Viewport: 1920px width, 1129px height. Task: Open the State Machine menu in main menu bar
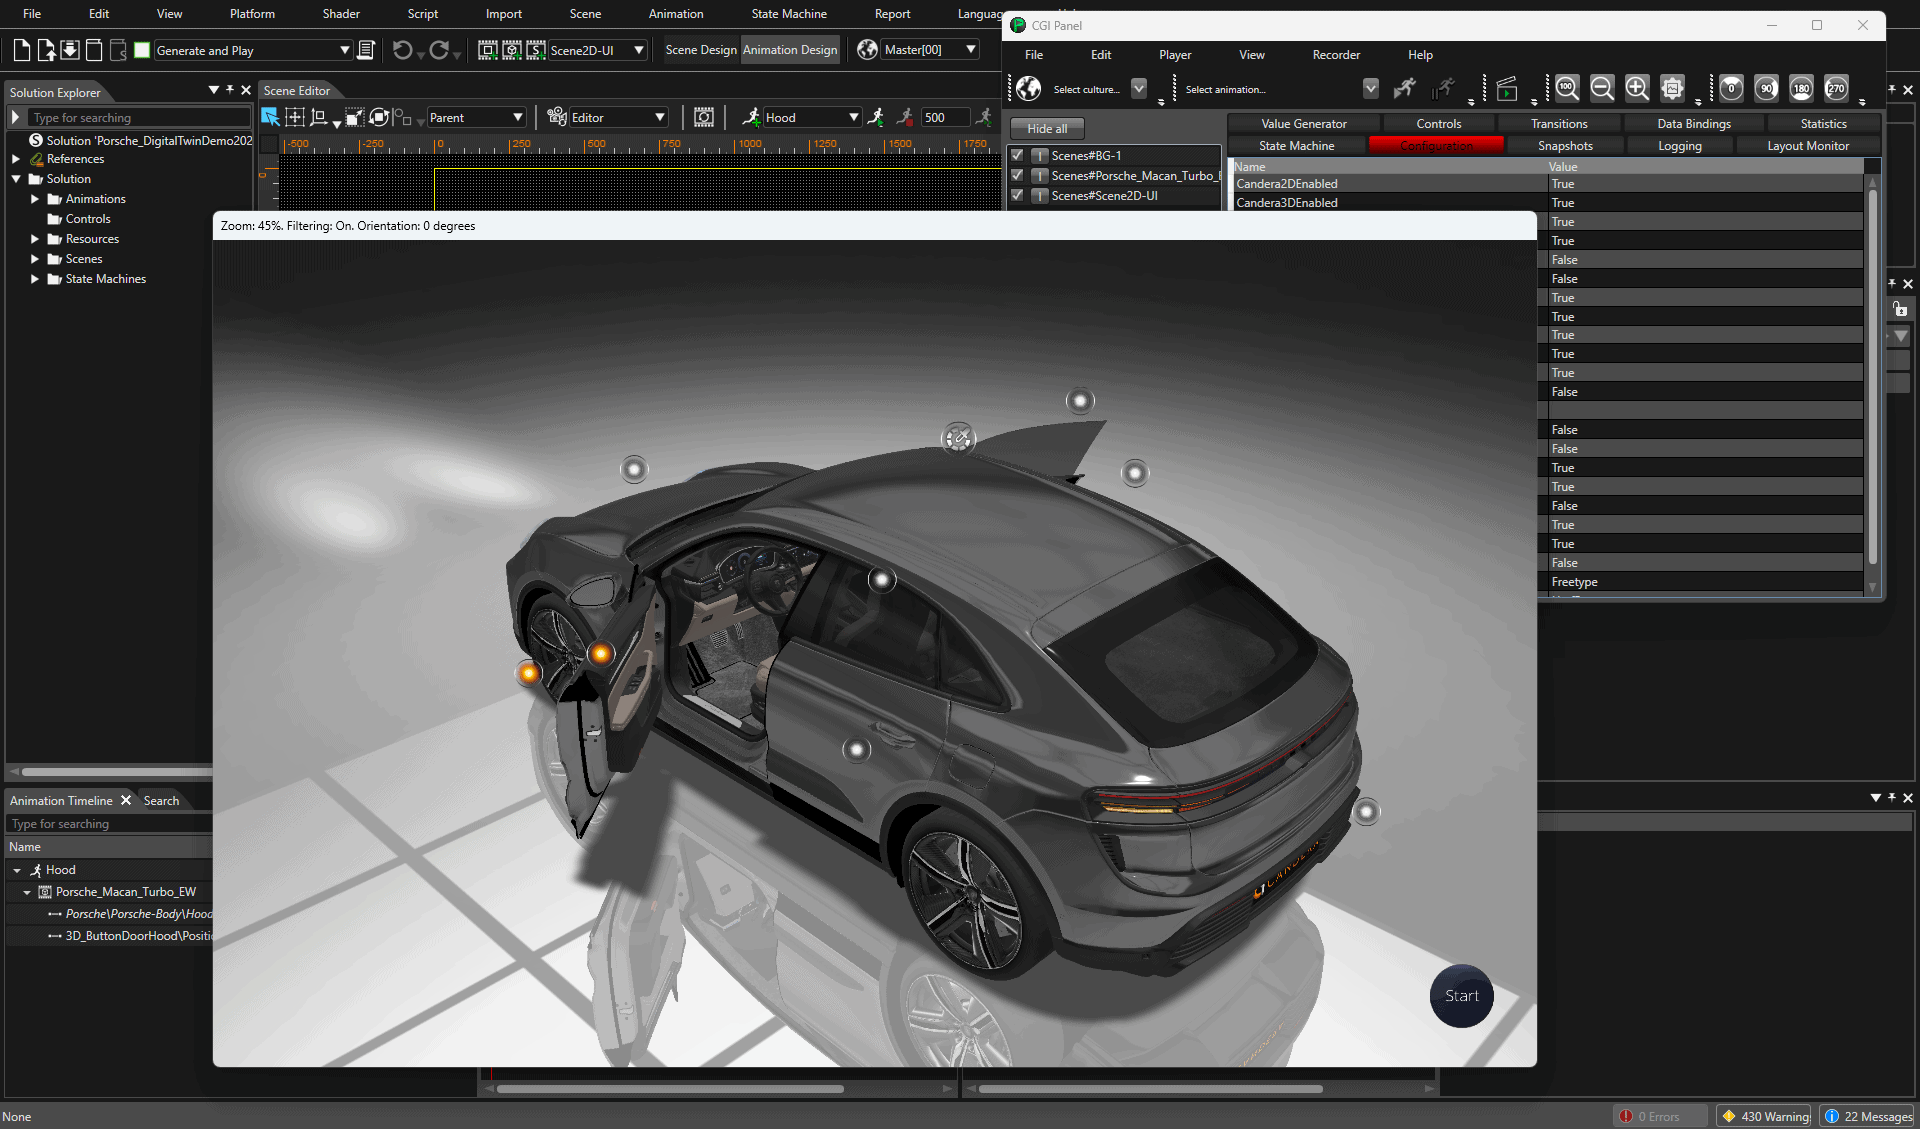click(789, 14)
